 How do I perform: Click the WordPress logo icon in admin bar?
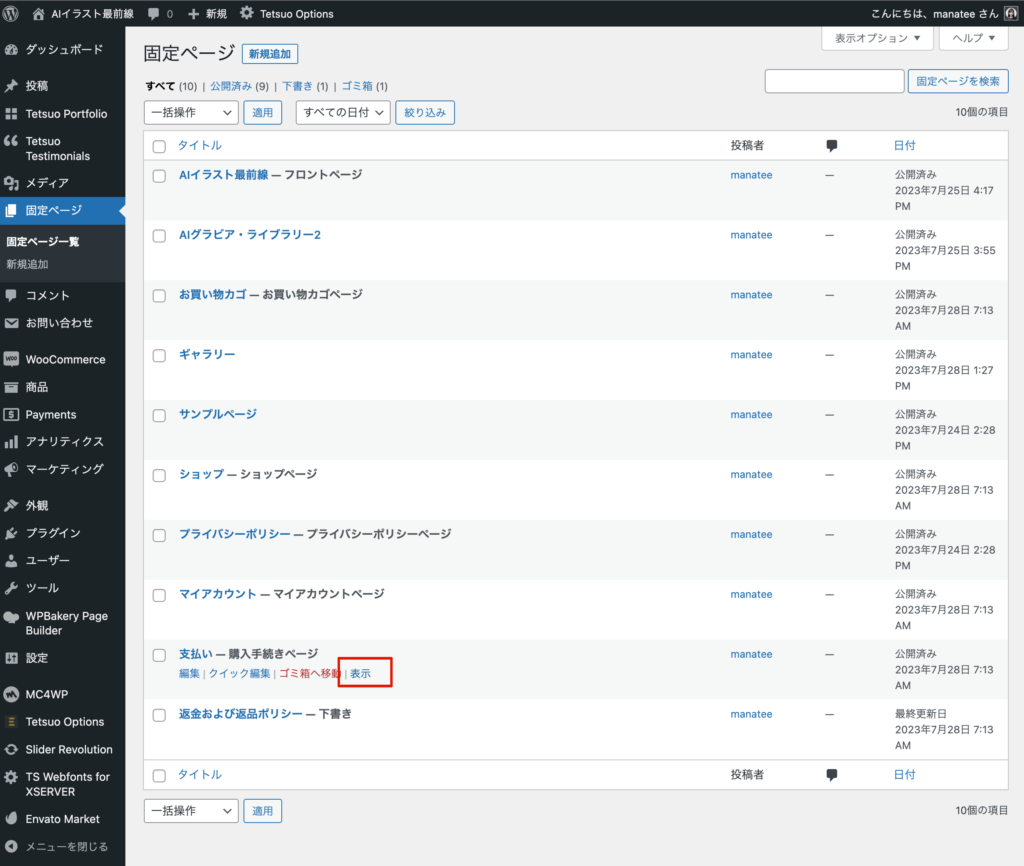click(13, 14)
